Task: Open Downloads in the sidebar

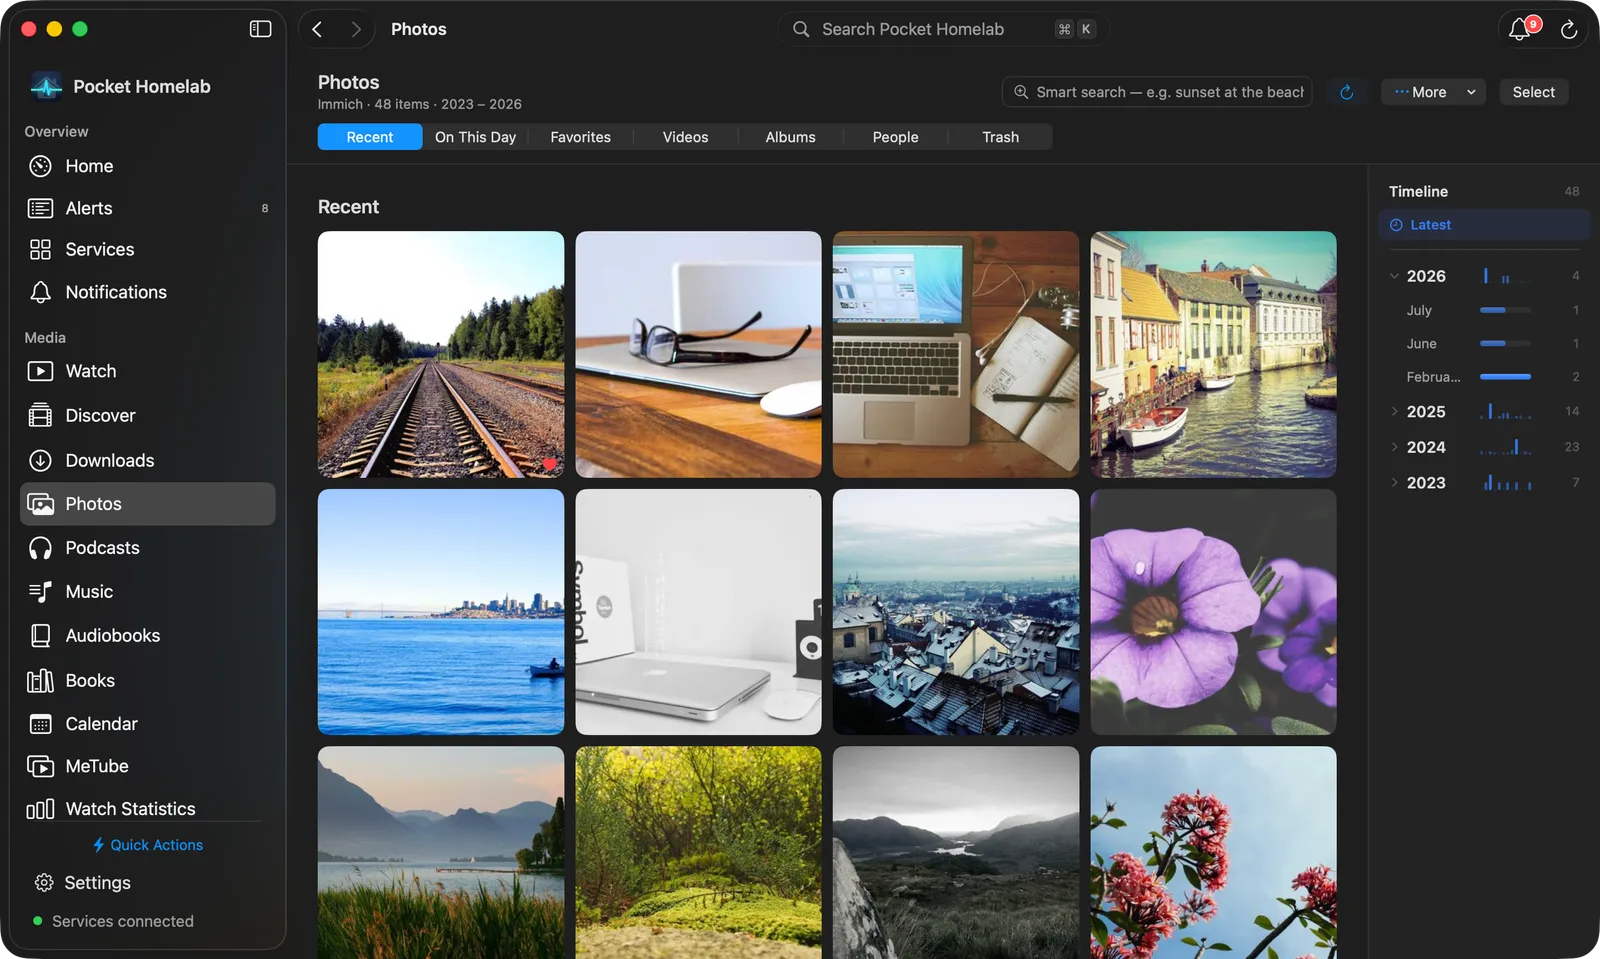Action: coord(147,460)
